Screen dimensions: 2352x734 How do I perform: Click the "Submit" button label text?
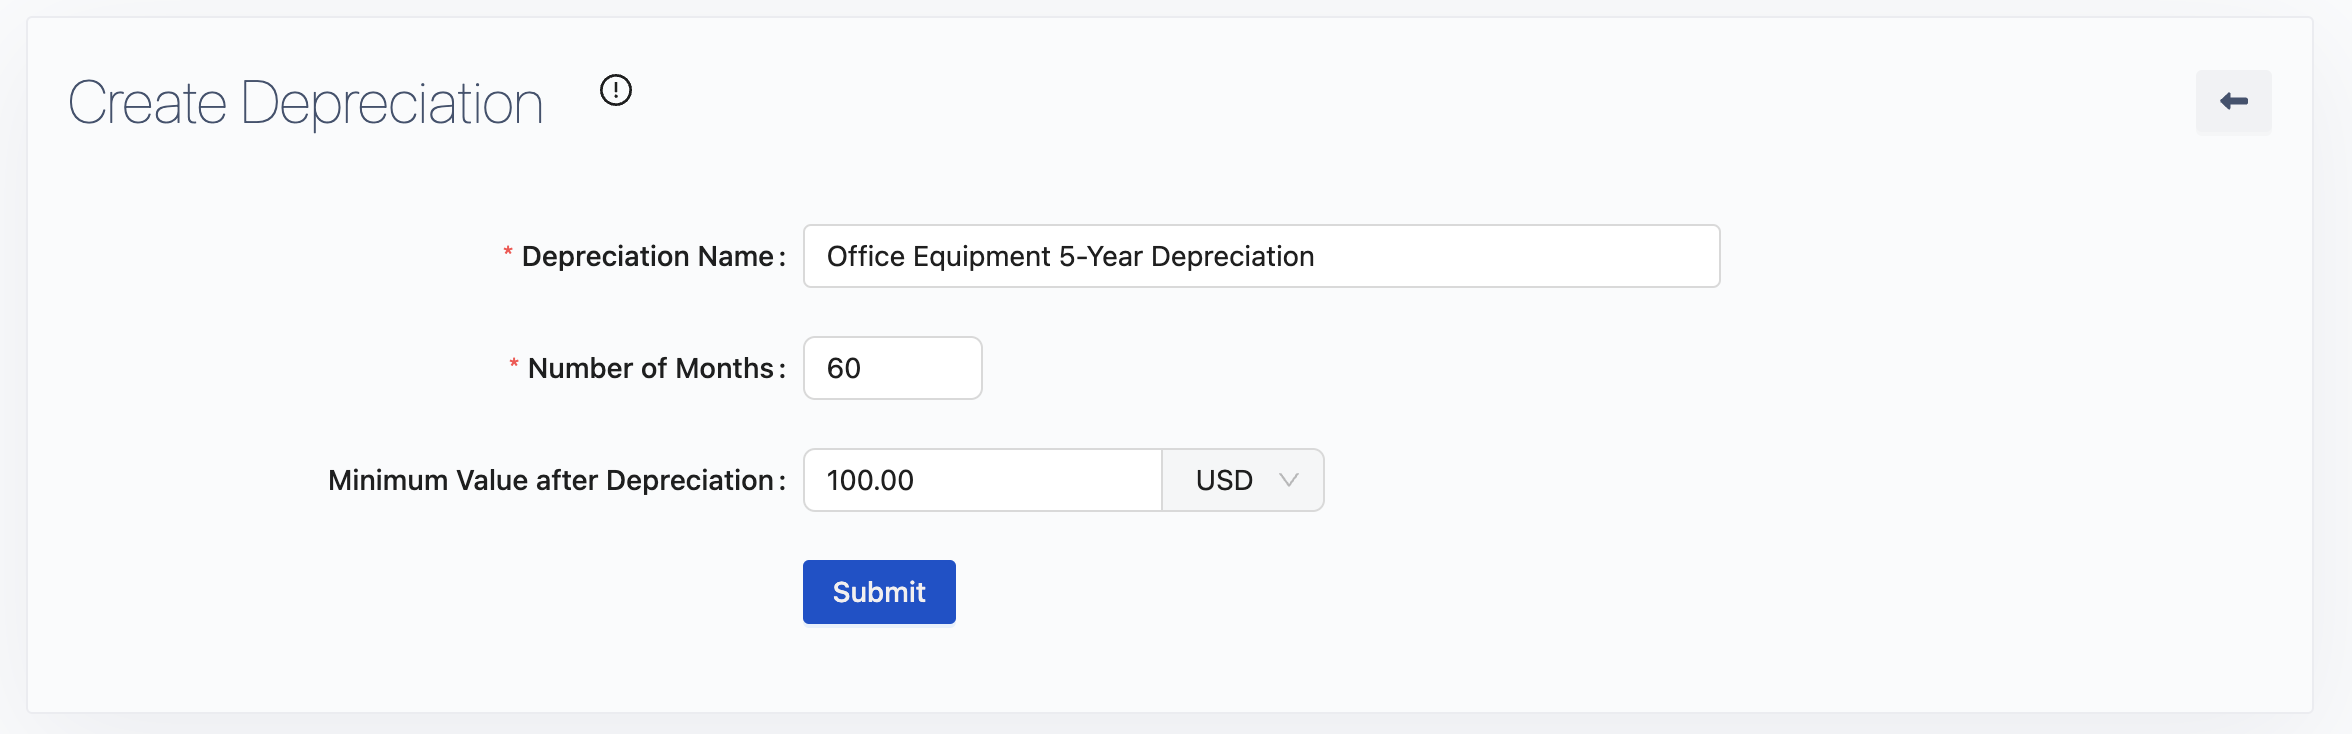pyautogui.click(x=879, y=592)
